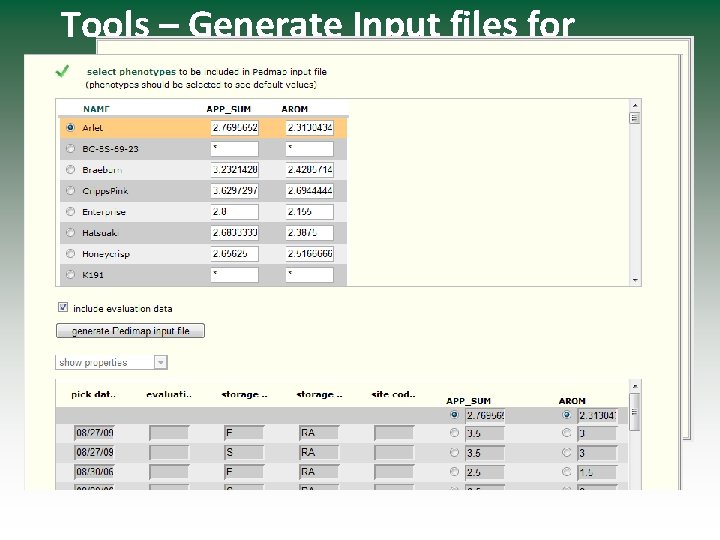Click Hatsuak APP_SUM value field
Screen dimensions: 720x540
(x=235, y=233)
